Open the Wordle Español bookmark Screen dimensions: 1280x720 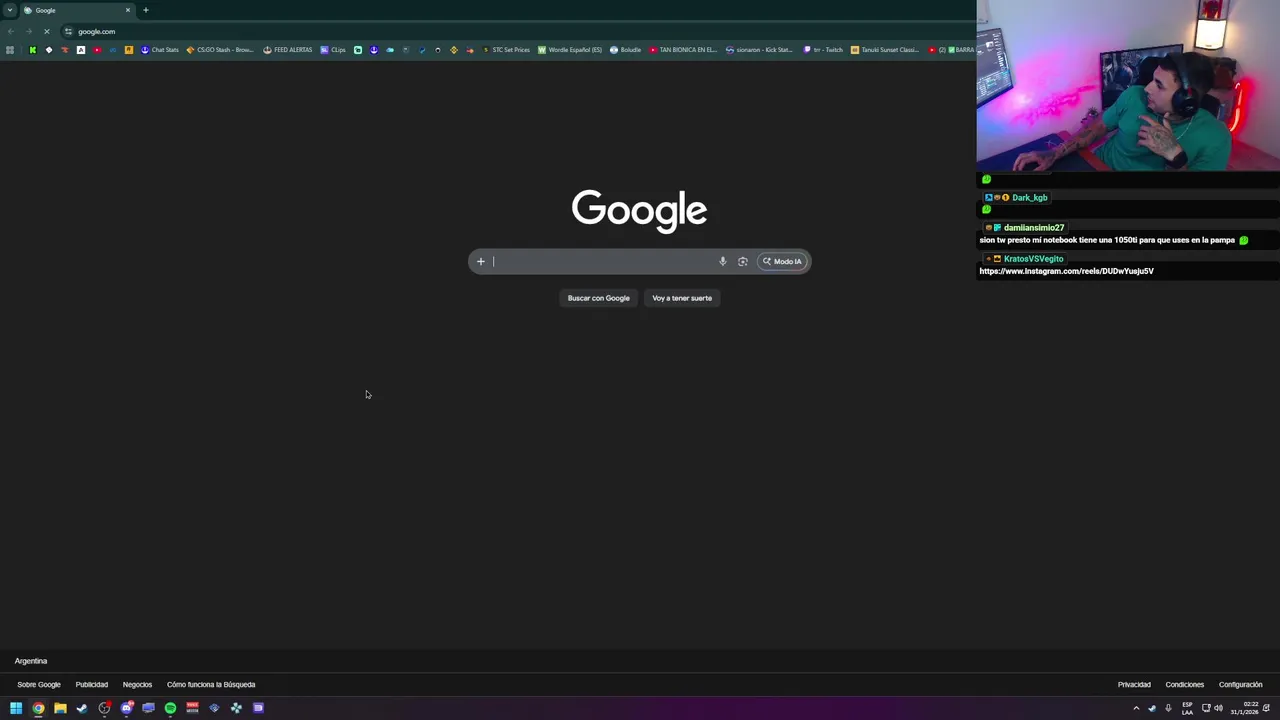pyautogui.click(x=570, y=50)
